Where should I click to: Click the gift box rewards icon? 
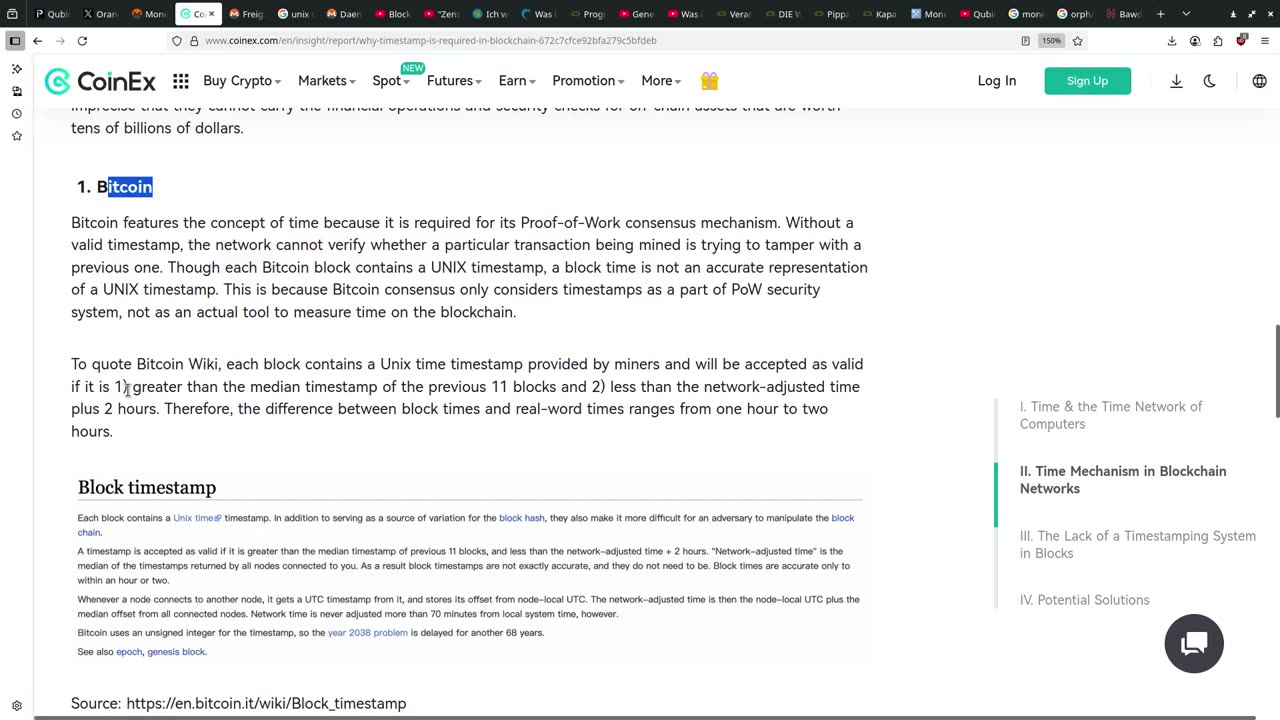point(709,81)
